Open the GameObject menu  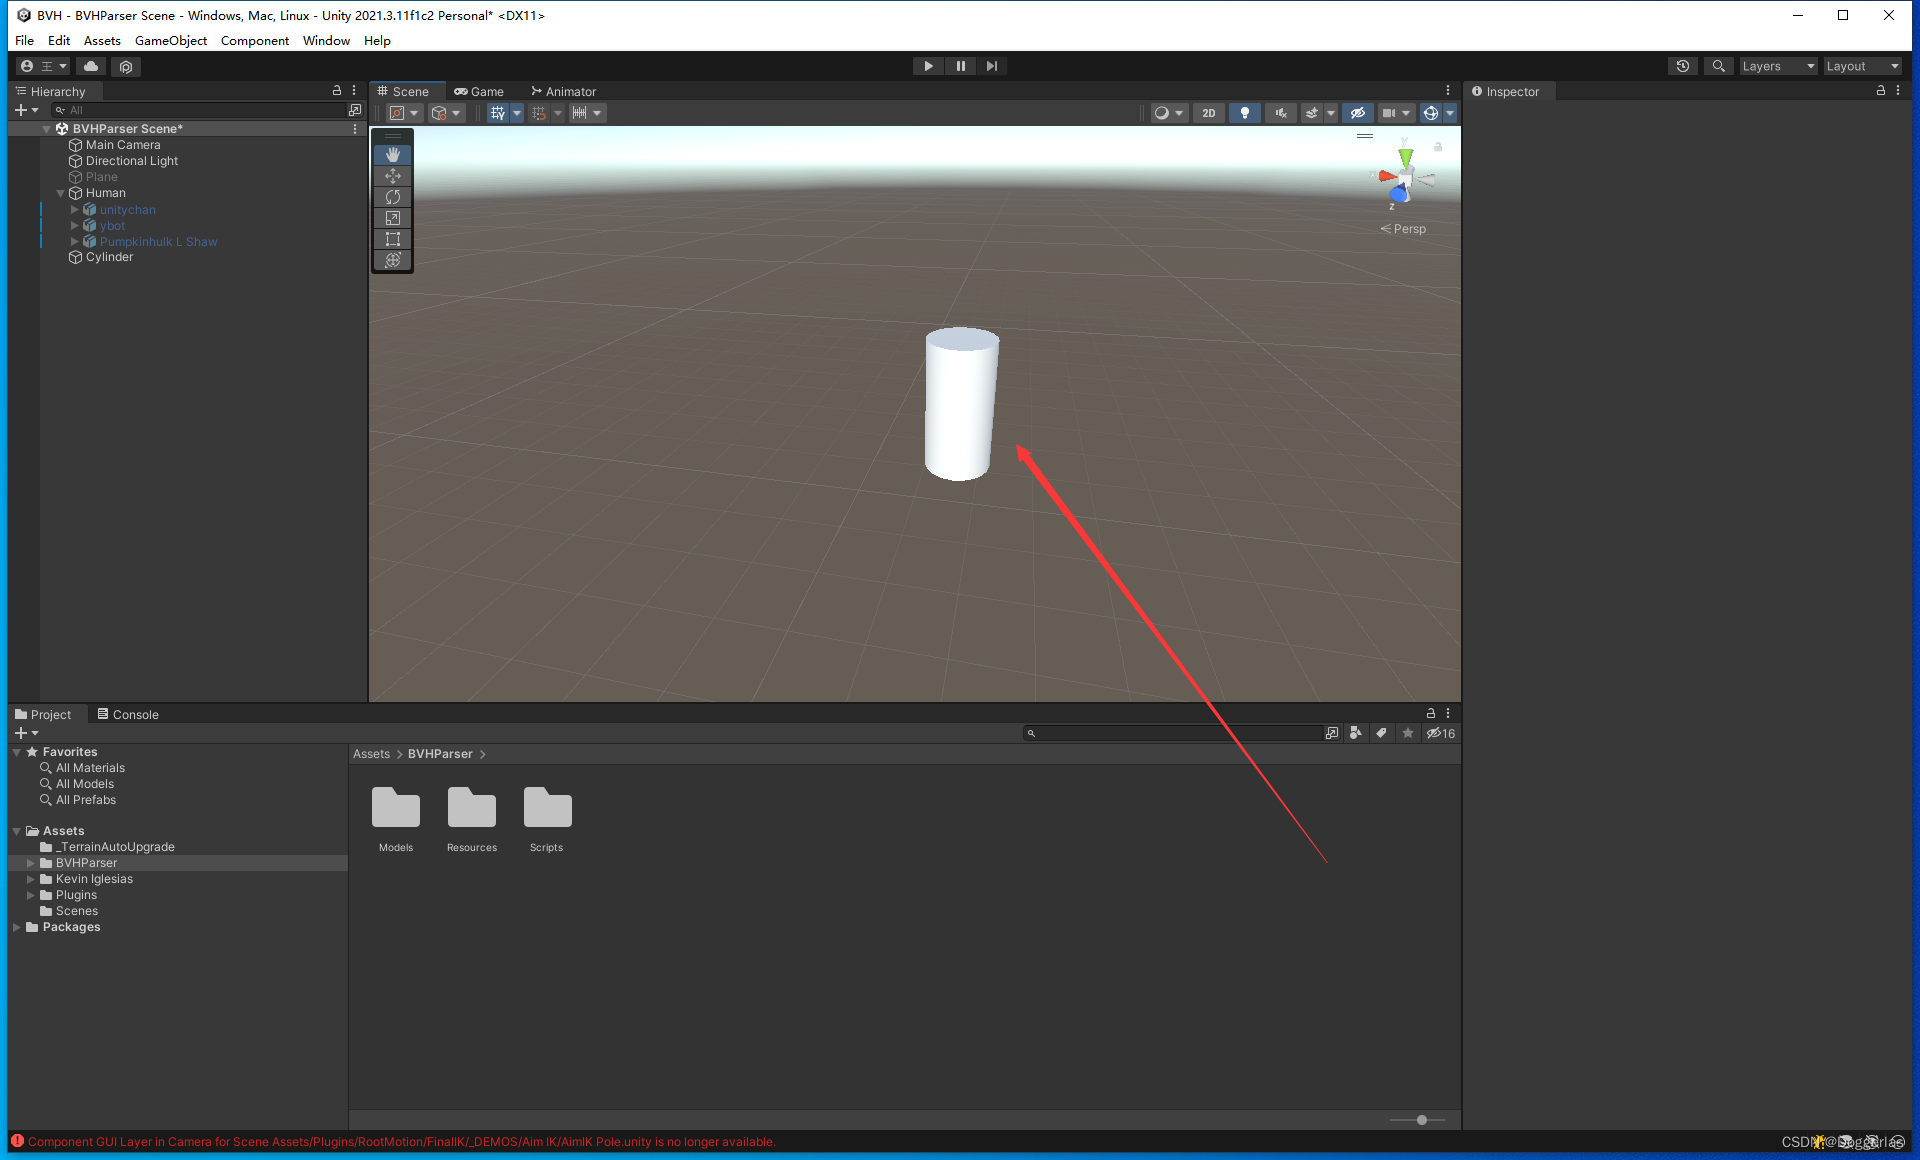(x=171, y=41)
